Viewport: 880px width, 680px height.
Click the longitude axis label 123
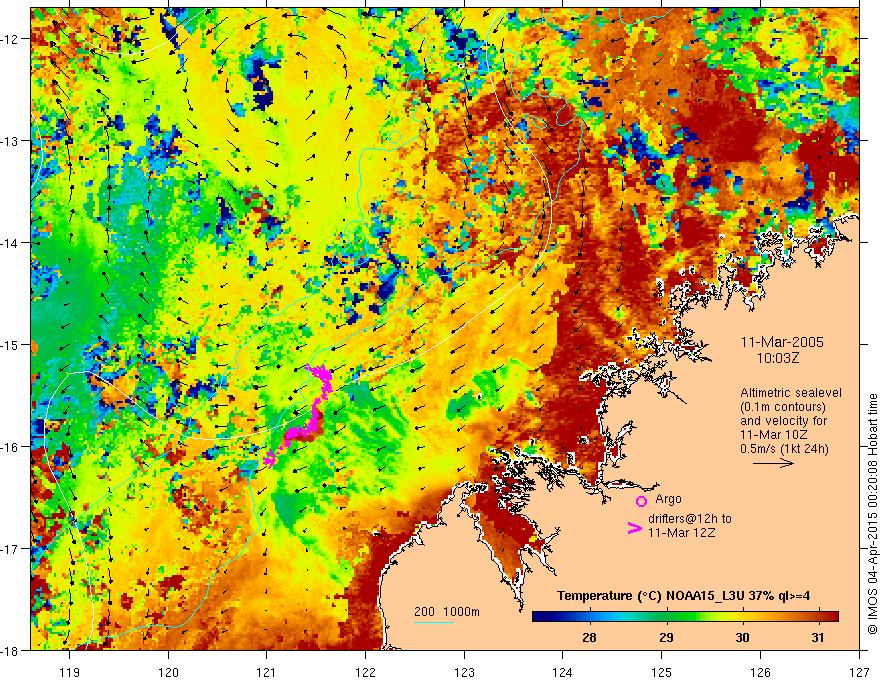coord(464,672)
